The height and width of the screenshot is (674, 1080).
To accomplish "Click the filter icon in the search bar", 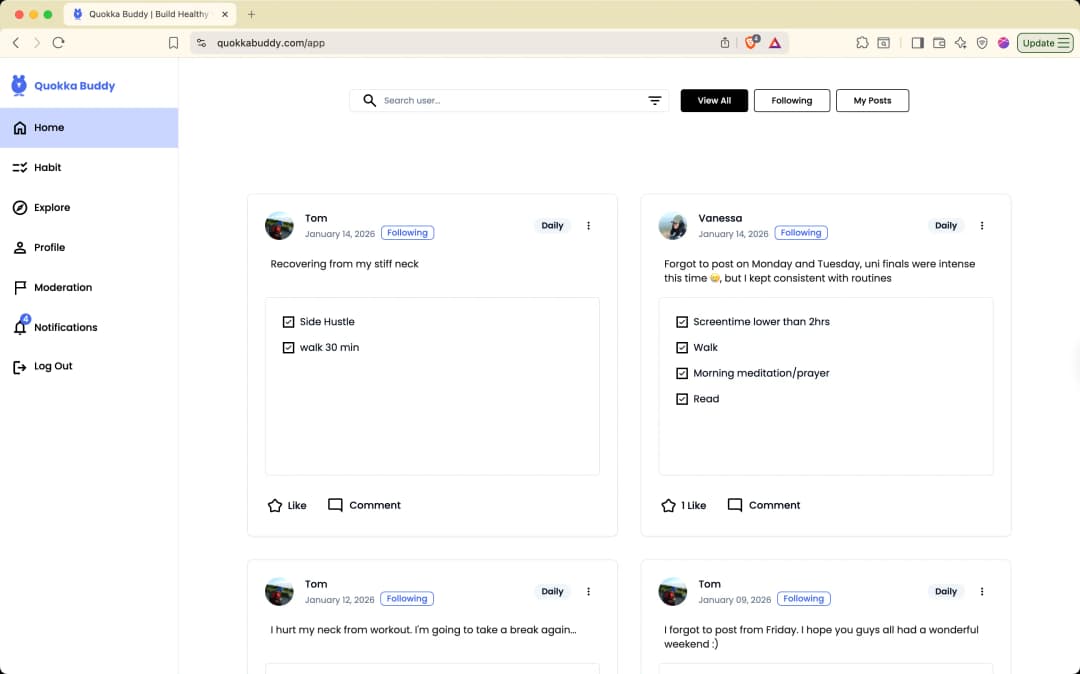I will (x=655, y=101).
